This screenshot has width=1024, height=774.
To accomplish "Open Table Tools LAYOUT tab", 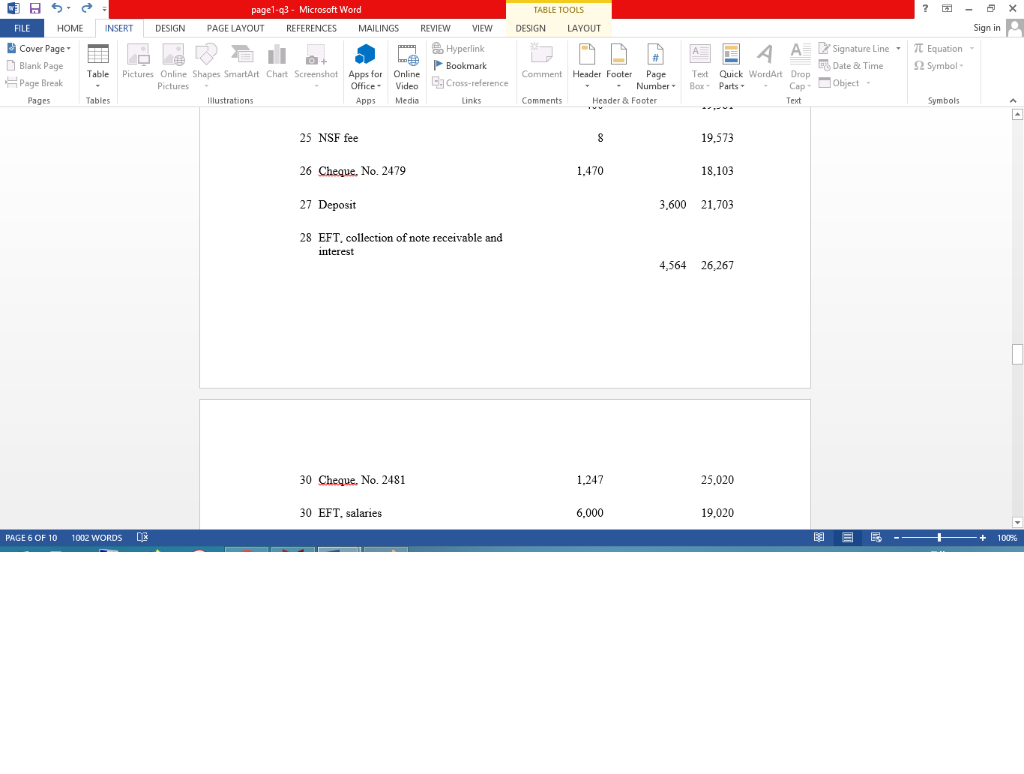I will [584, 28].
